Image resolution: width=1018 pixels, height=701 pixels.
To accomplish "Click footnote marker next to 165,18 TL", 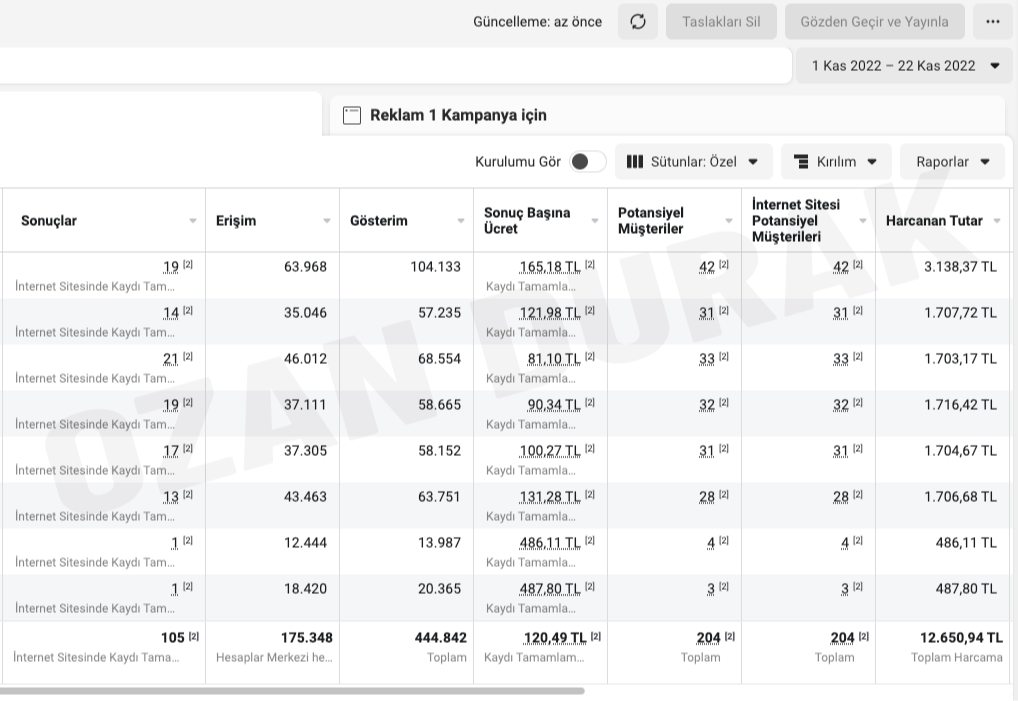I will [x=590, y=265].
